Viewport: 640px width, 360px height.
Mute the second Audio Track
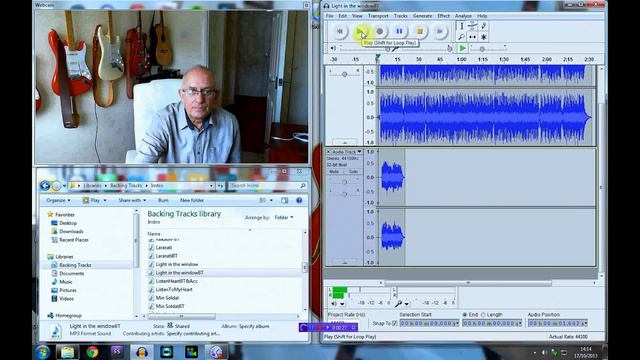pos(334,171)
